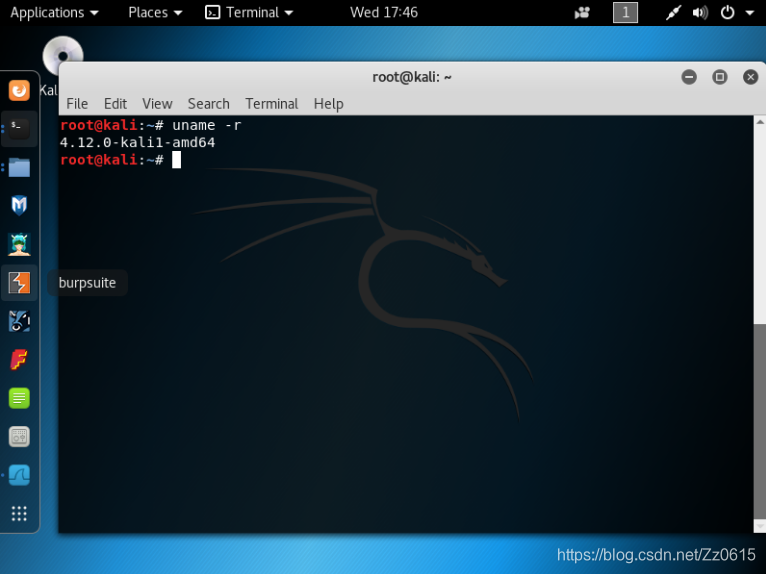Launch Metasploit from the dock

pos(19,205)
